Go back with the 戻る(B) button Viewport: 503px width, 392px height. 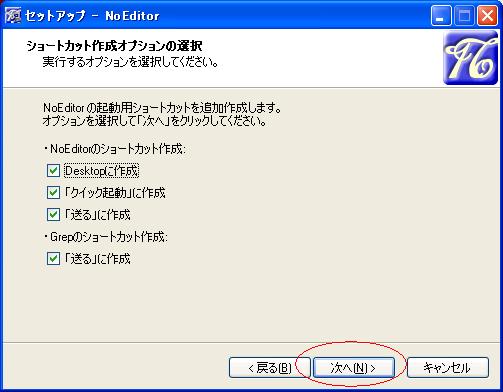tap(270, 368)
